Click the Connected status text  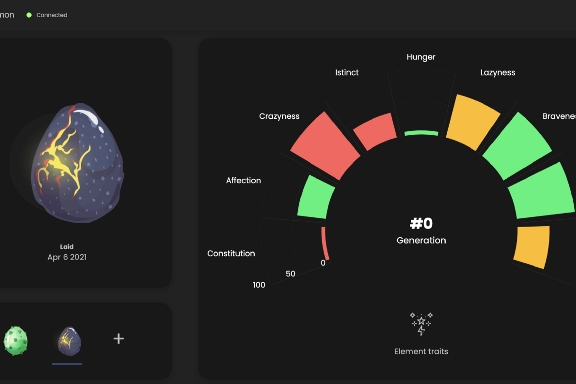click(x=52, y=15)
